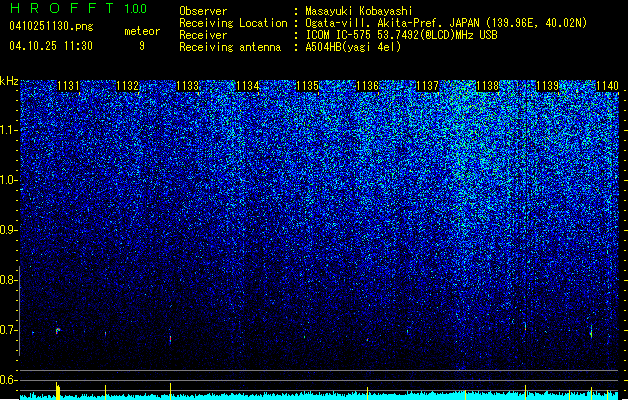Click the 1132 time marker
This screenshot has width=629, height=400.
coord(128,86)
